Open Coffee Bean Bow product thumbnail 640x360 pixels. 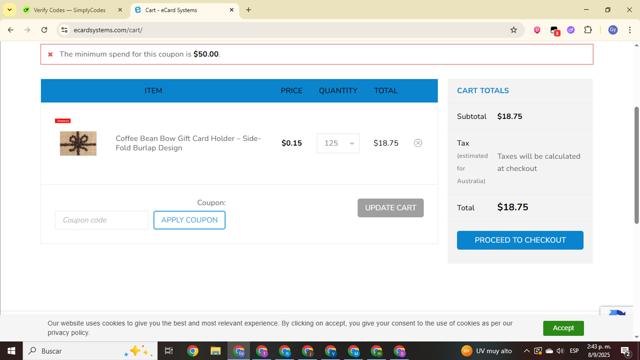(x=78, y=143)
